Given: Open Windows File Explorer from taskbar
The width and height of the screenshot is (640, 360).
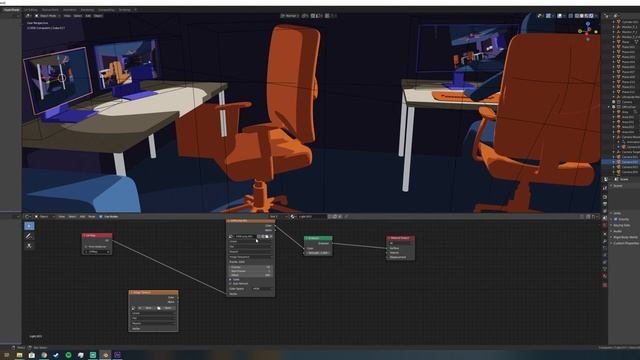Looking at the screenshot, I should pos(19,355).
